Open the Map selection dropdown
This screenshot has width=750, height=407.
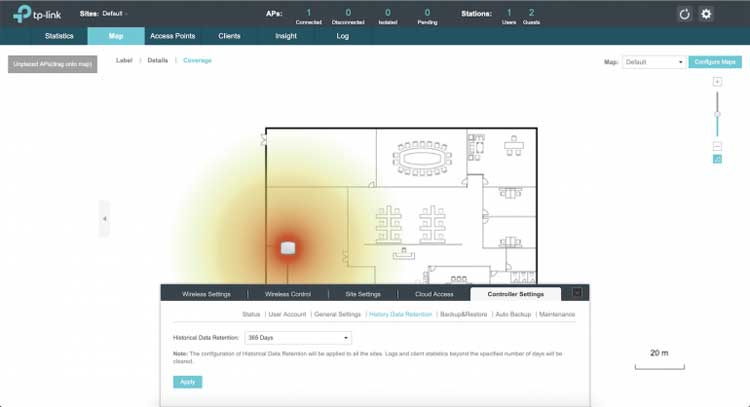654,62
